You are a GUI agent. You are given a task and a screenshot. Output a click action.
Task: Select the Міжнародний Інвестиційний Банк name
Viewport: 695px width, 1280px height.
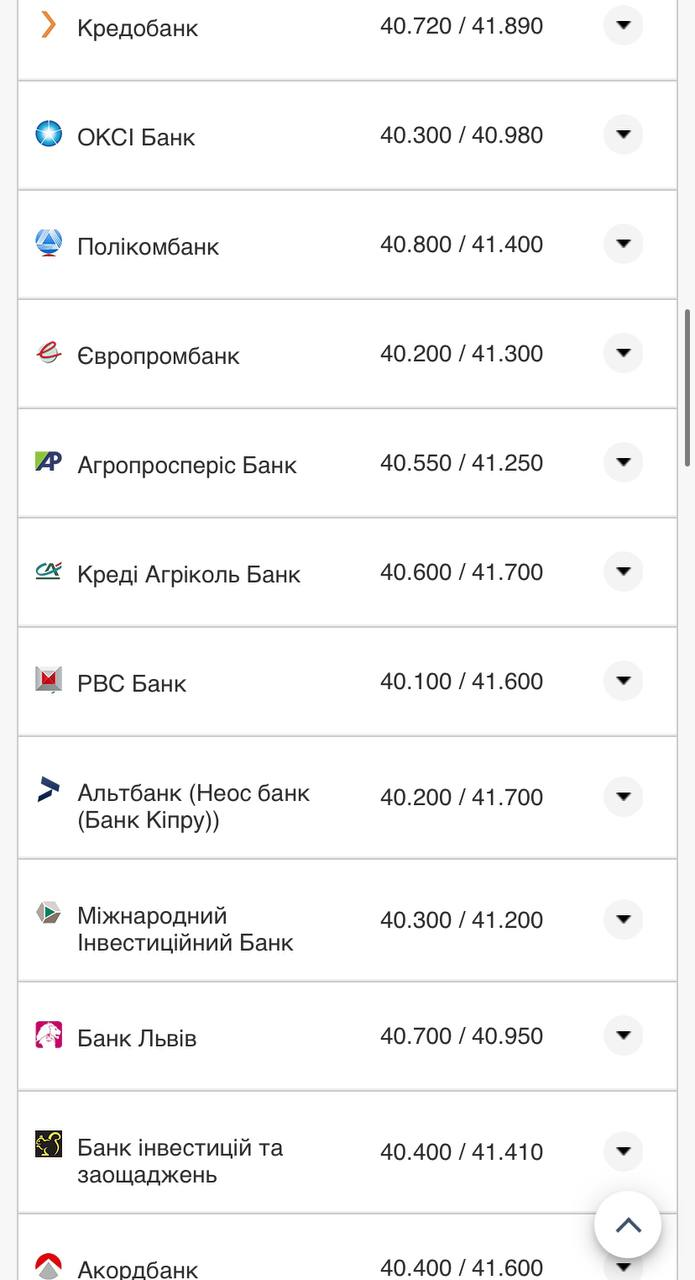185,929
